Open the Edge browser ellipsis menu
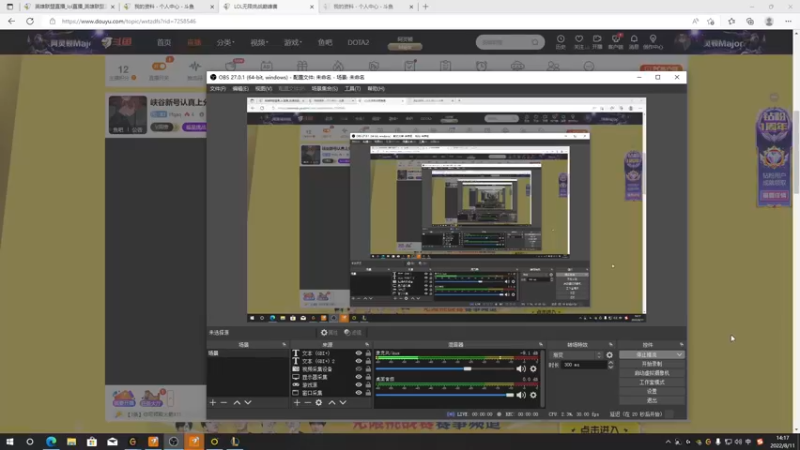Screen dimensions: 800x450 pos(788,21)
